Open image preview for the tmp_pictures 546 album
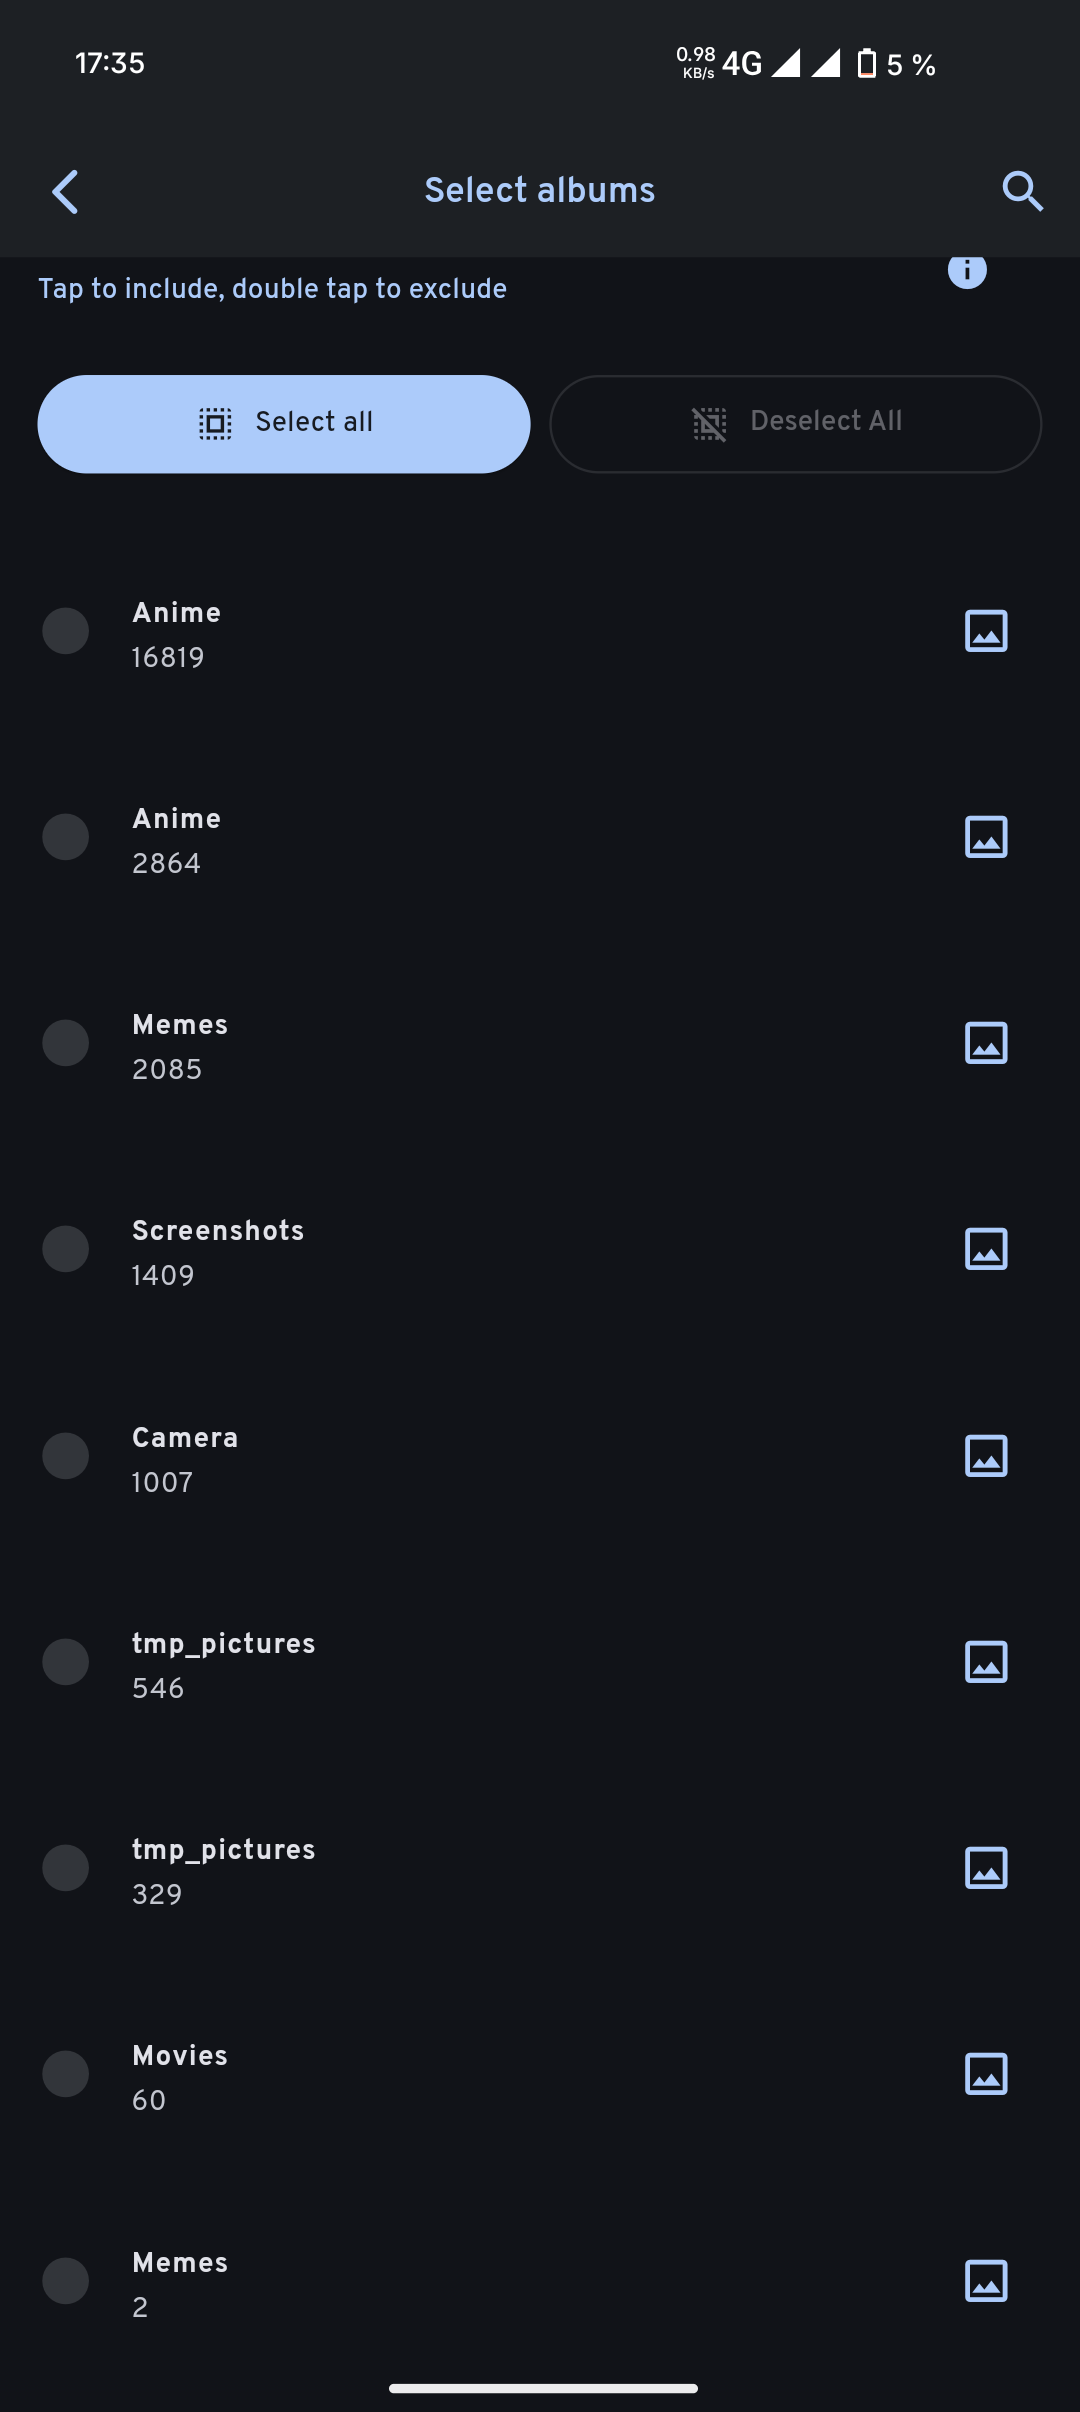Image resolution: width=1080 pixels, height=2412 pixels. [985, 1662]
